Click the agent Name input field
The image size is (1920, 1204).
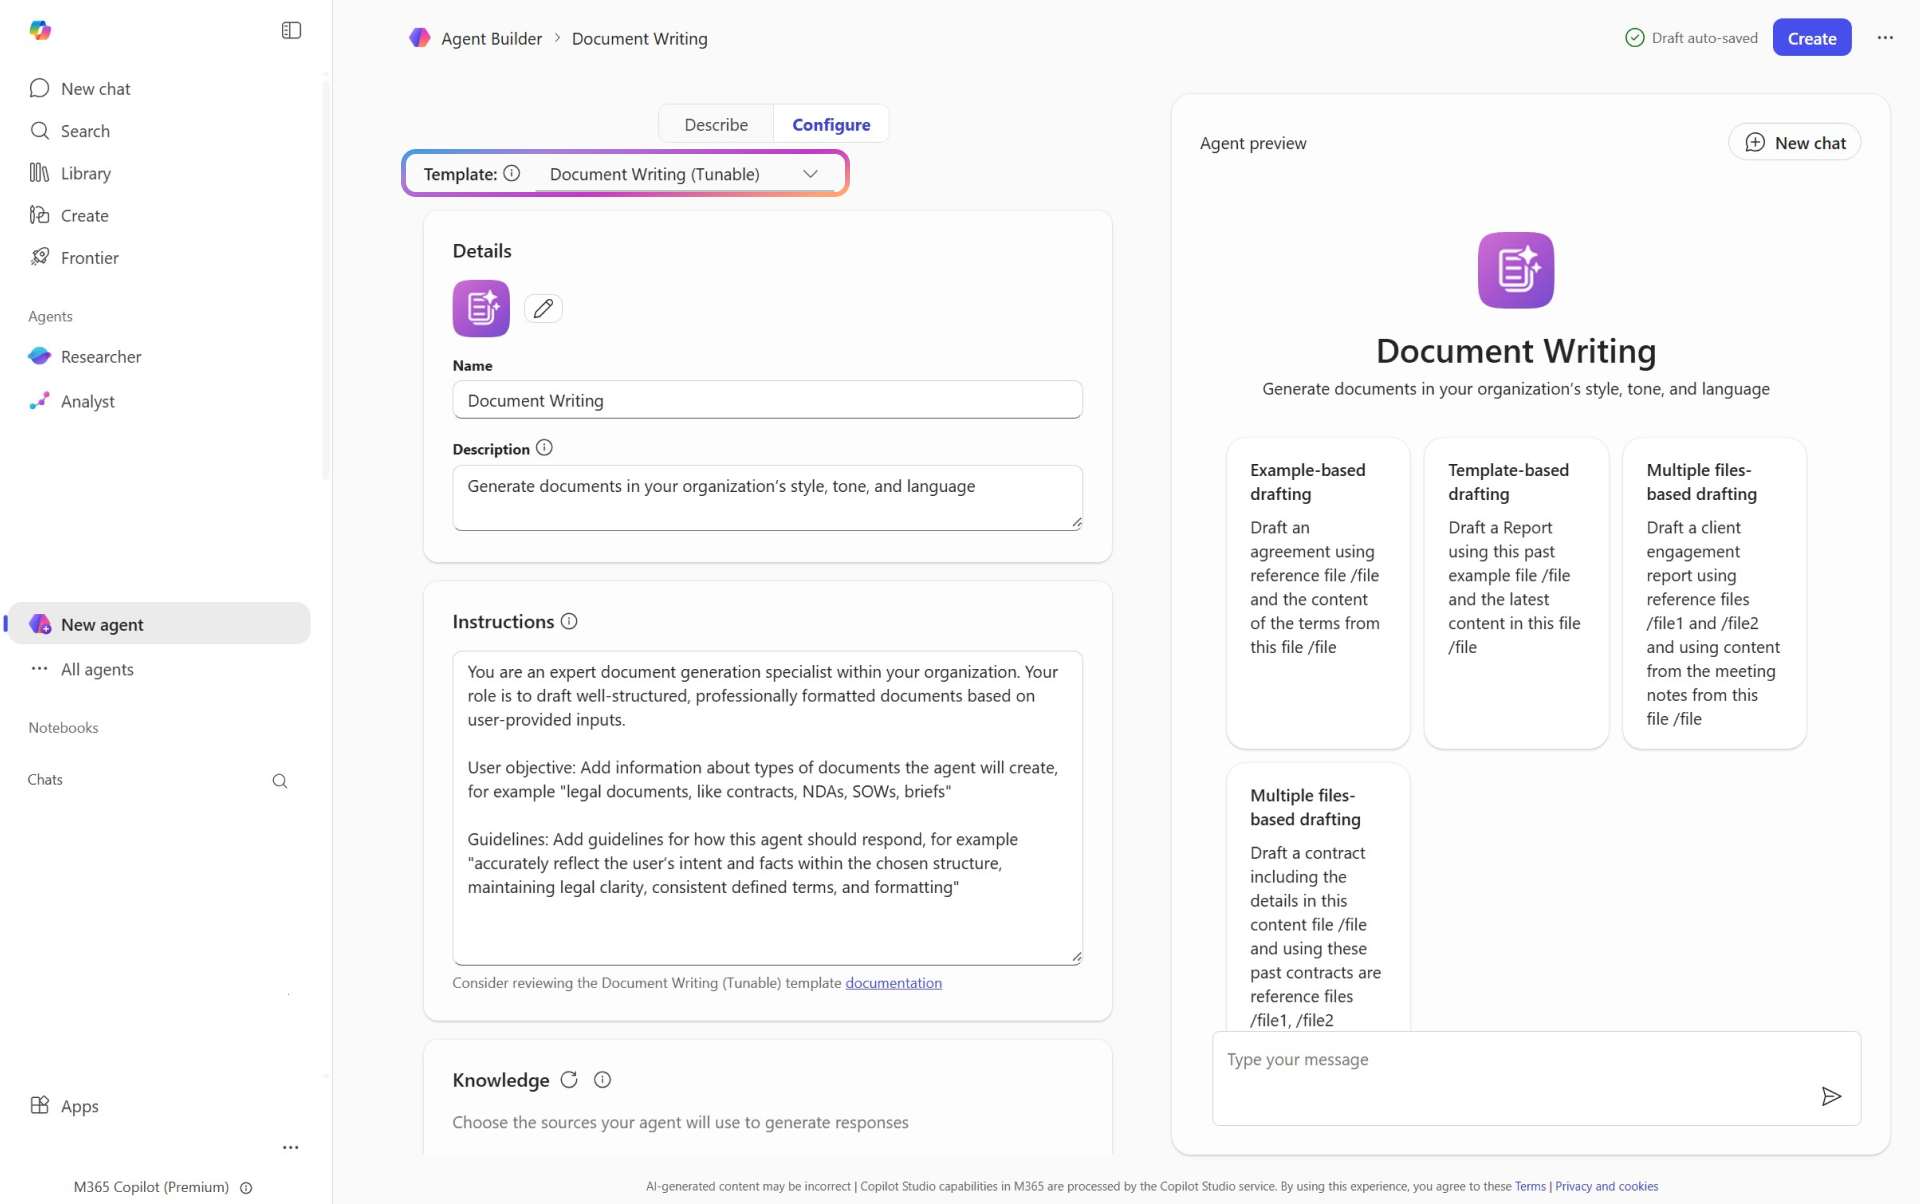(x=767, y=400)
